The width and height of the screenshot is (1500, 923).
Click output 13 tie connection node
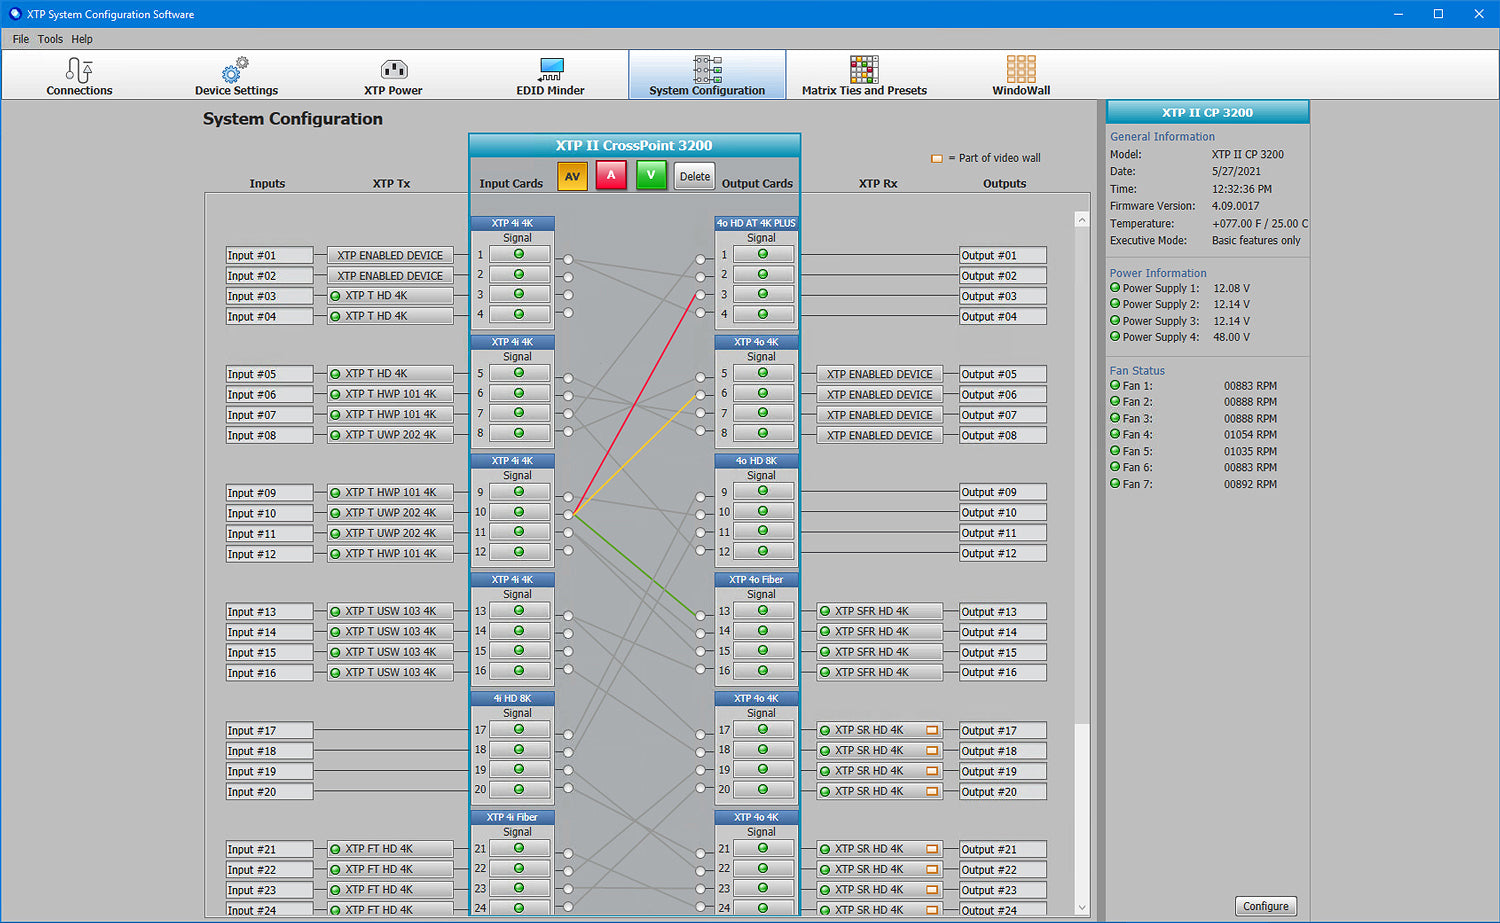tap(700, 616)
